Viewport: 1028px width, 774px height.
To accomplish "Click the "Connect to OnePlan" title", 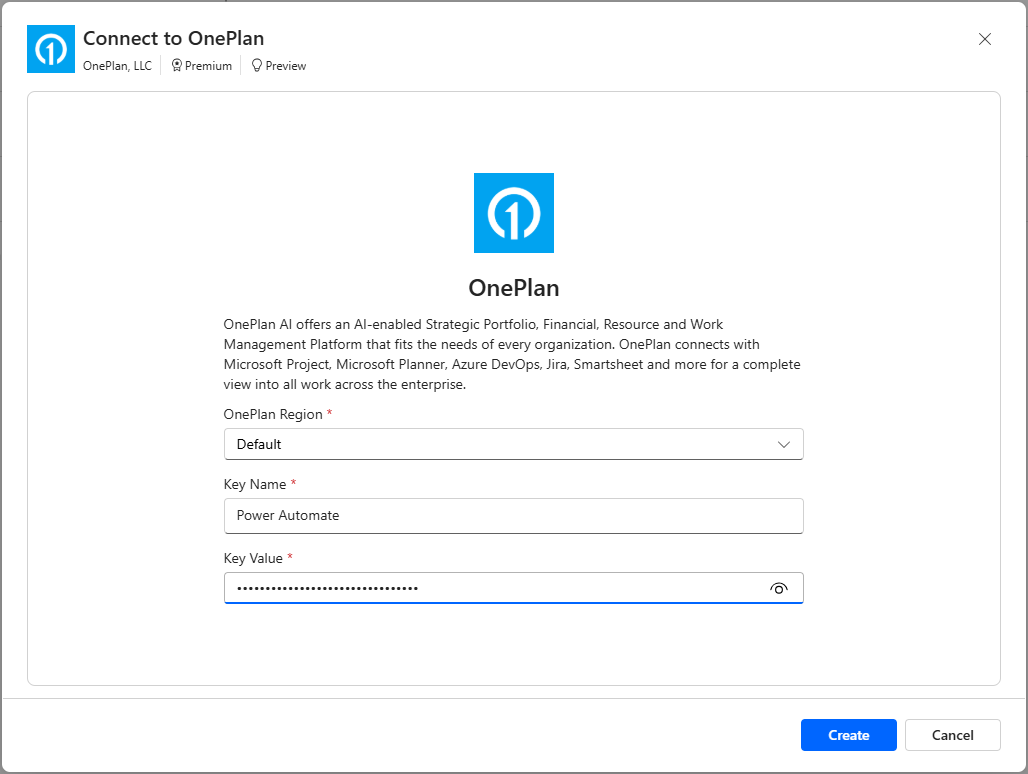I will pos(174,39).
